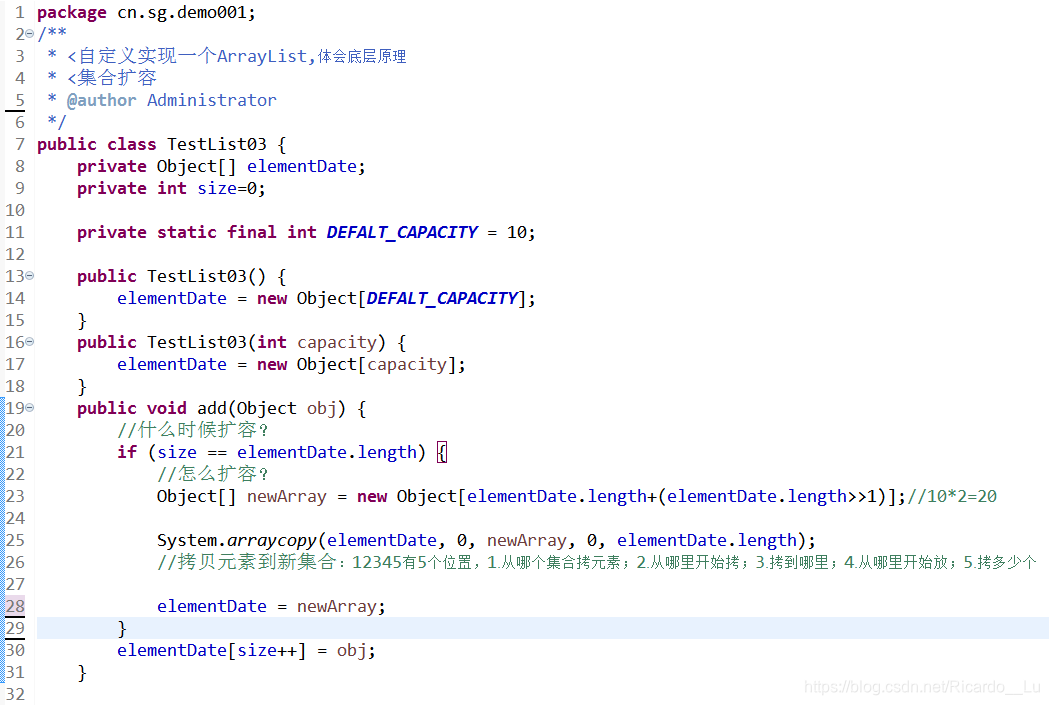Click 'package' keyword on line 1
The image size is (1049, 705).
[72, 13]
